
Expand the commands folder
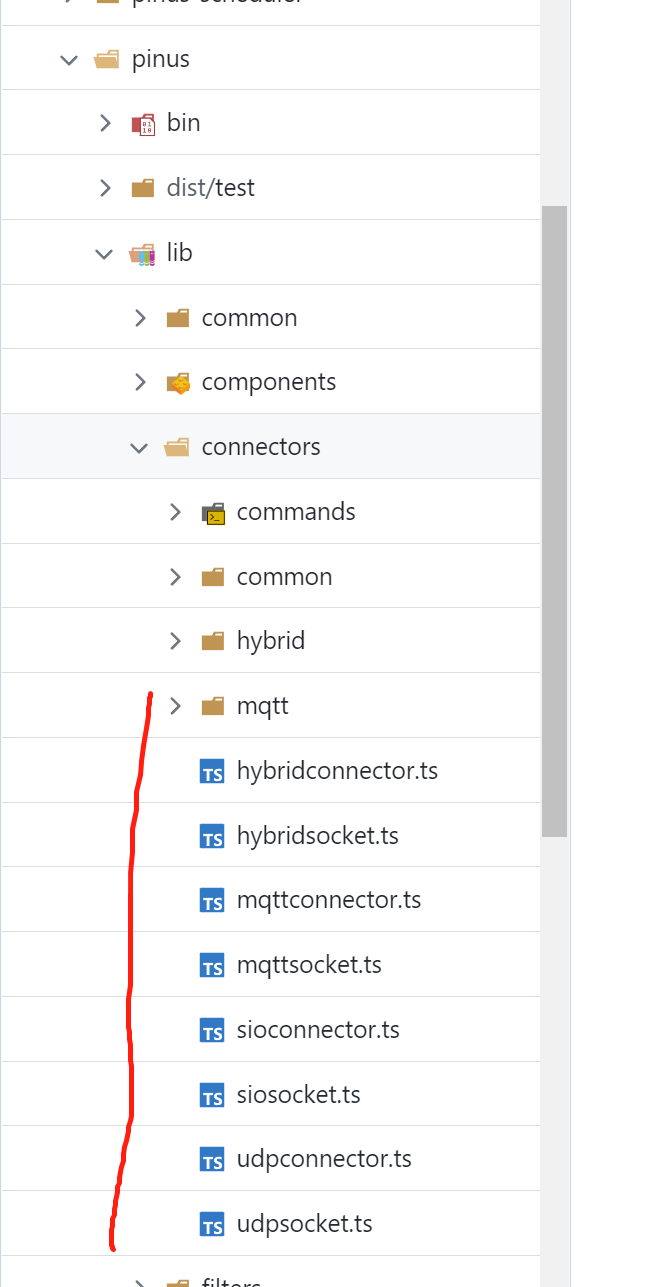point(175,511)
